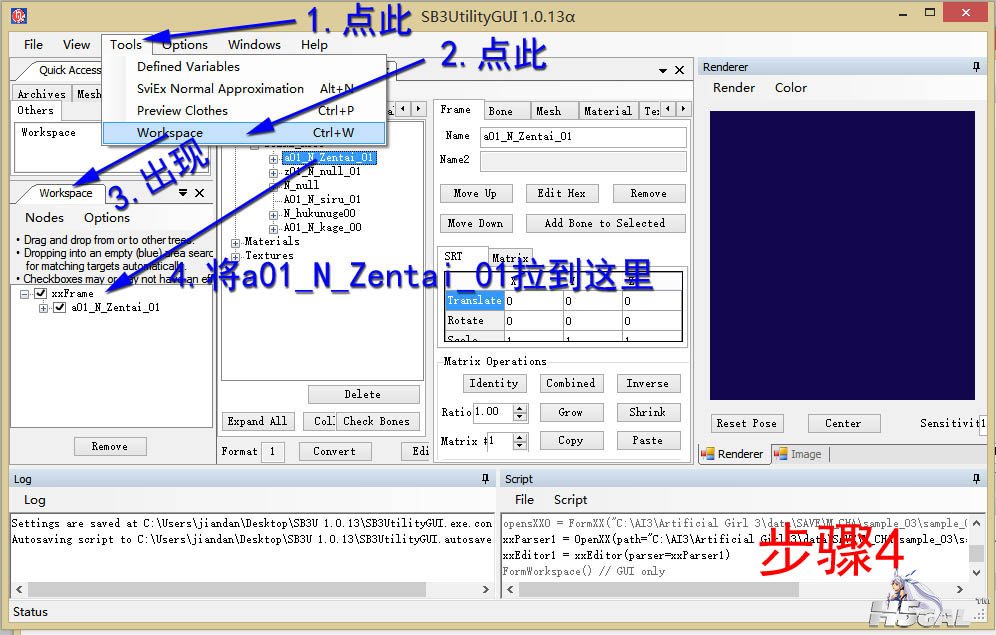Expand the highlighted a01_N_Zentai_01 in the object tree
This screenshot has width=996, height=635.
click(273, 159)
